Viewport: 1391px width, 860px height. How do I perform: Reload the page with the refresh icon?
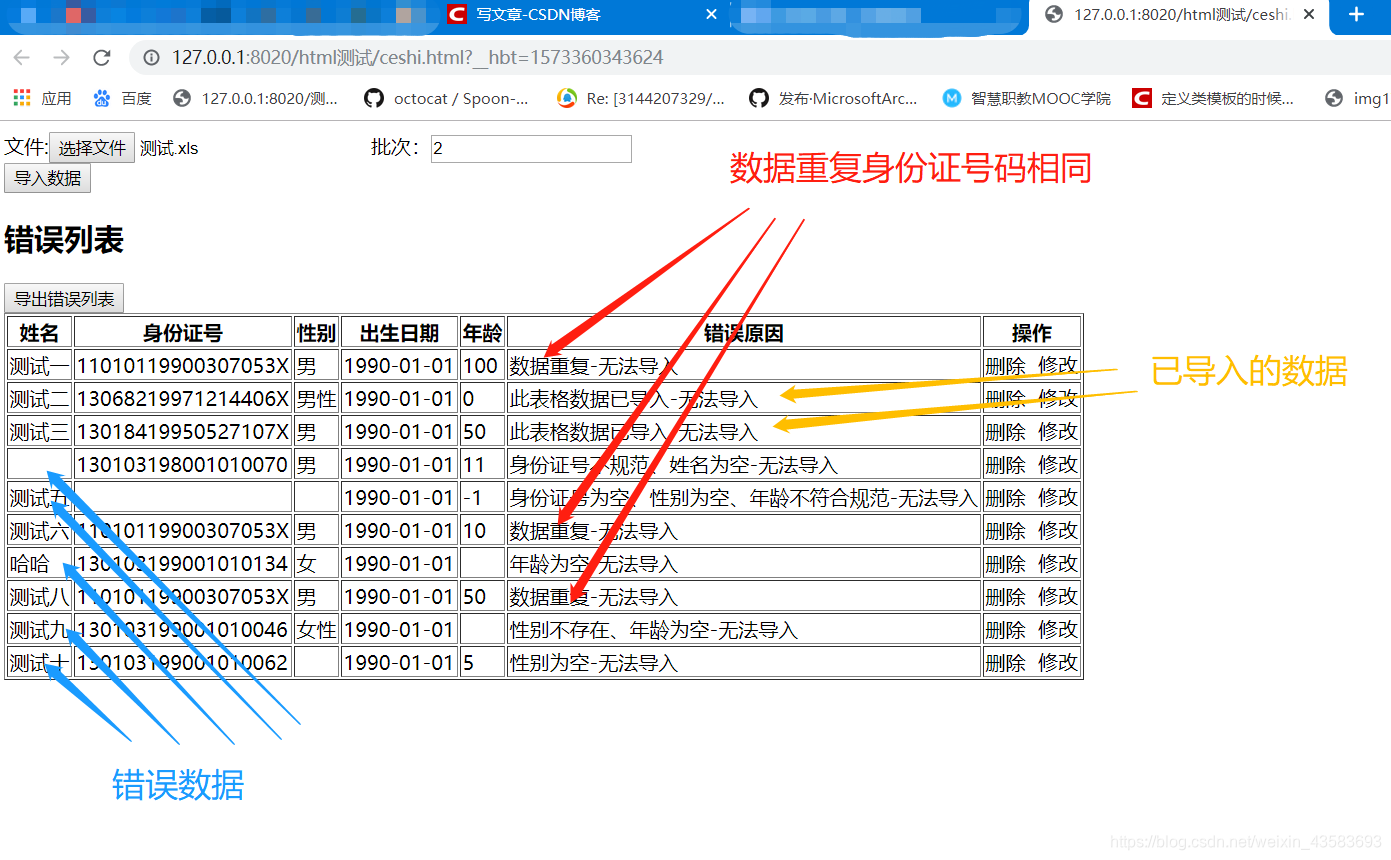coord(102,58)
